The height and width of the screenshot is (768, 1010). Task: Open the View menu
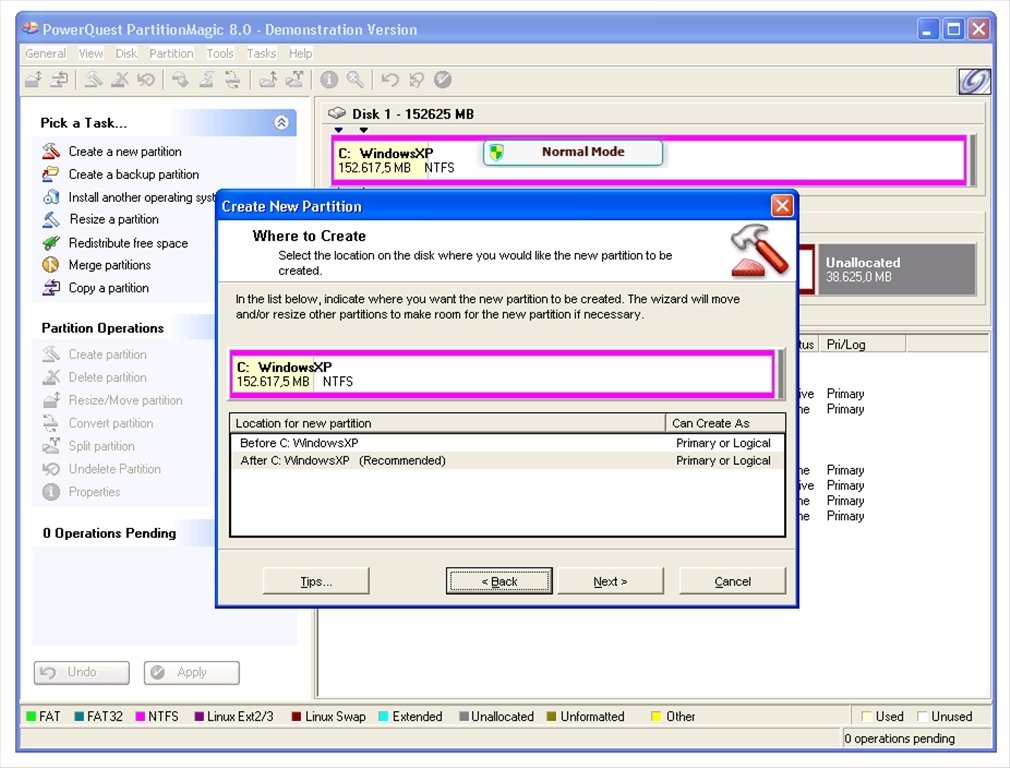point(91,53)
